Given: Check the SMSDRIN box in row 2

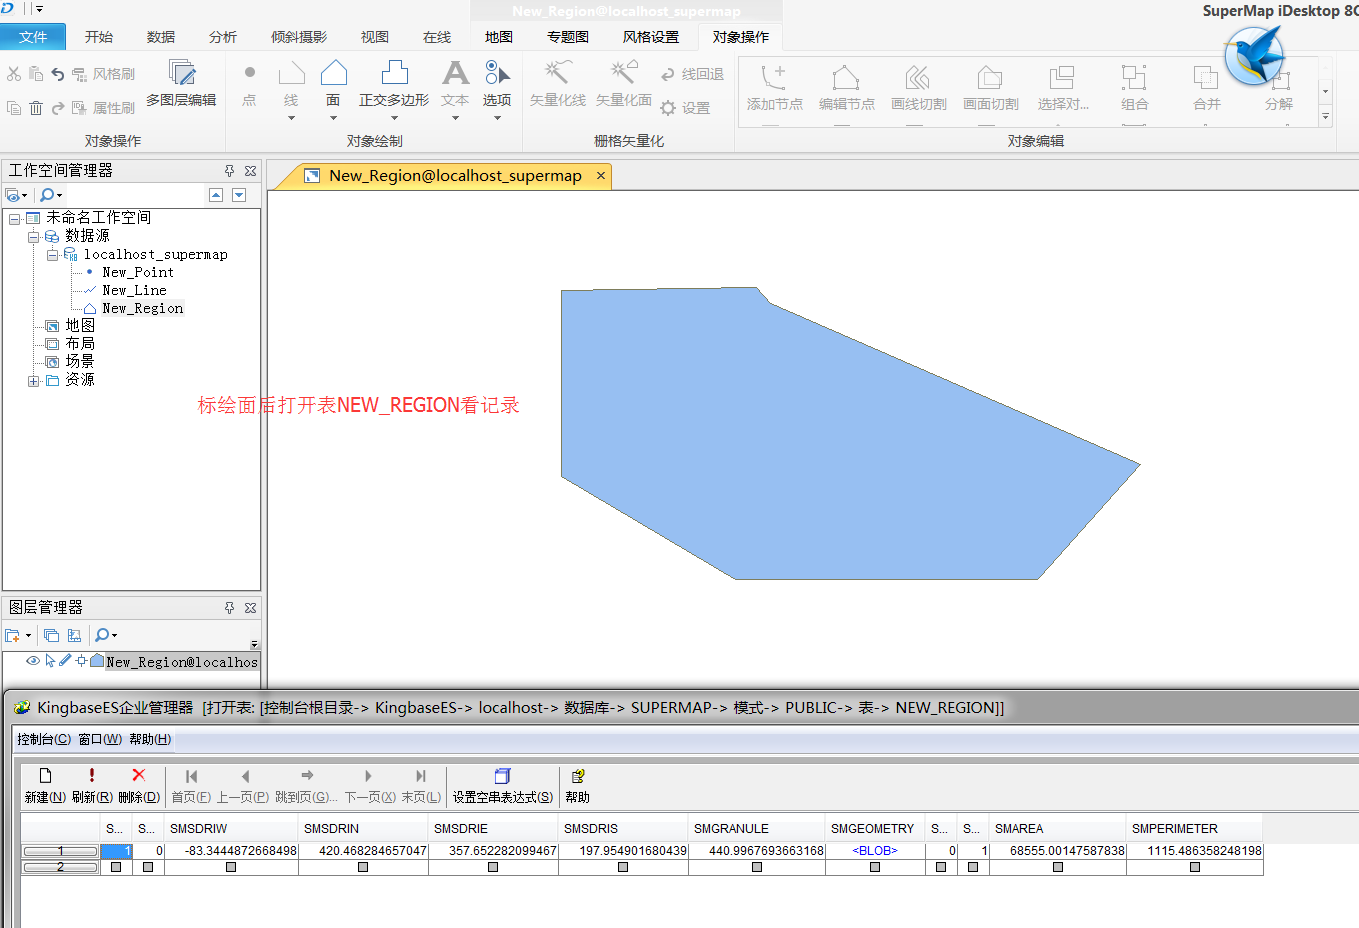Looking at the screenshot, I should click(363, 867).
